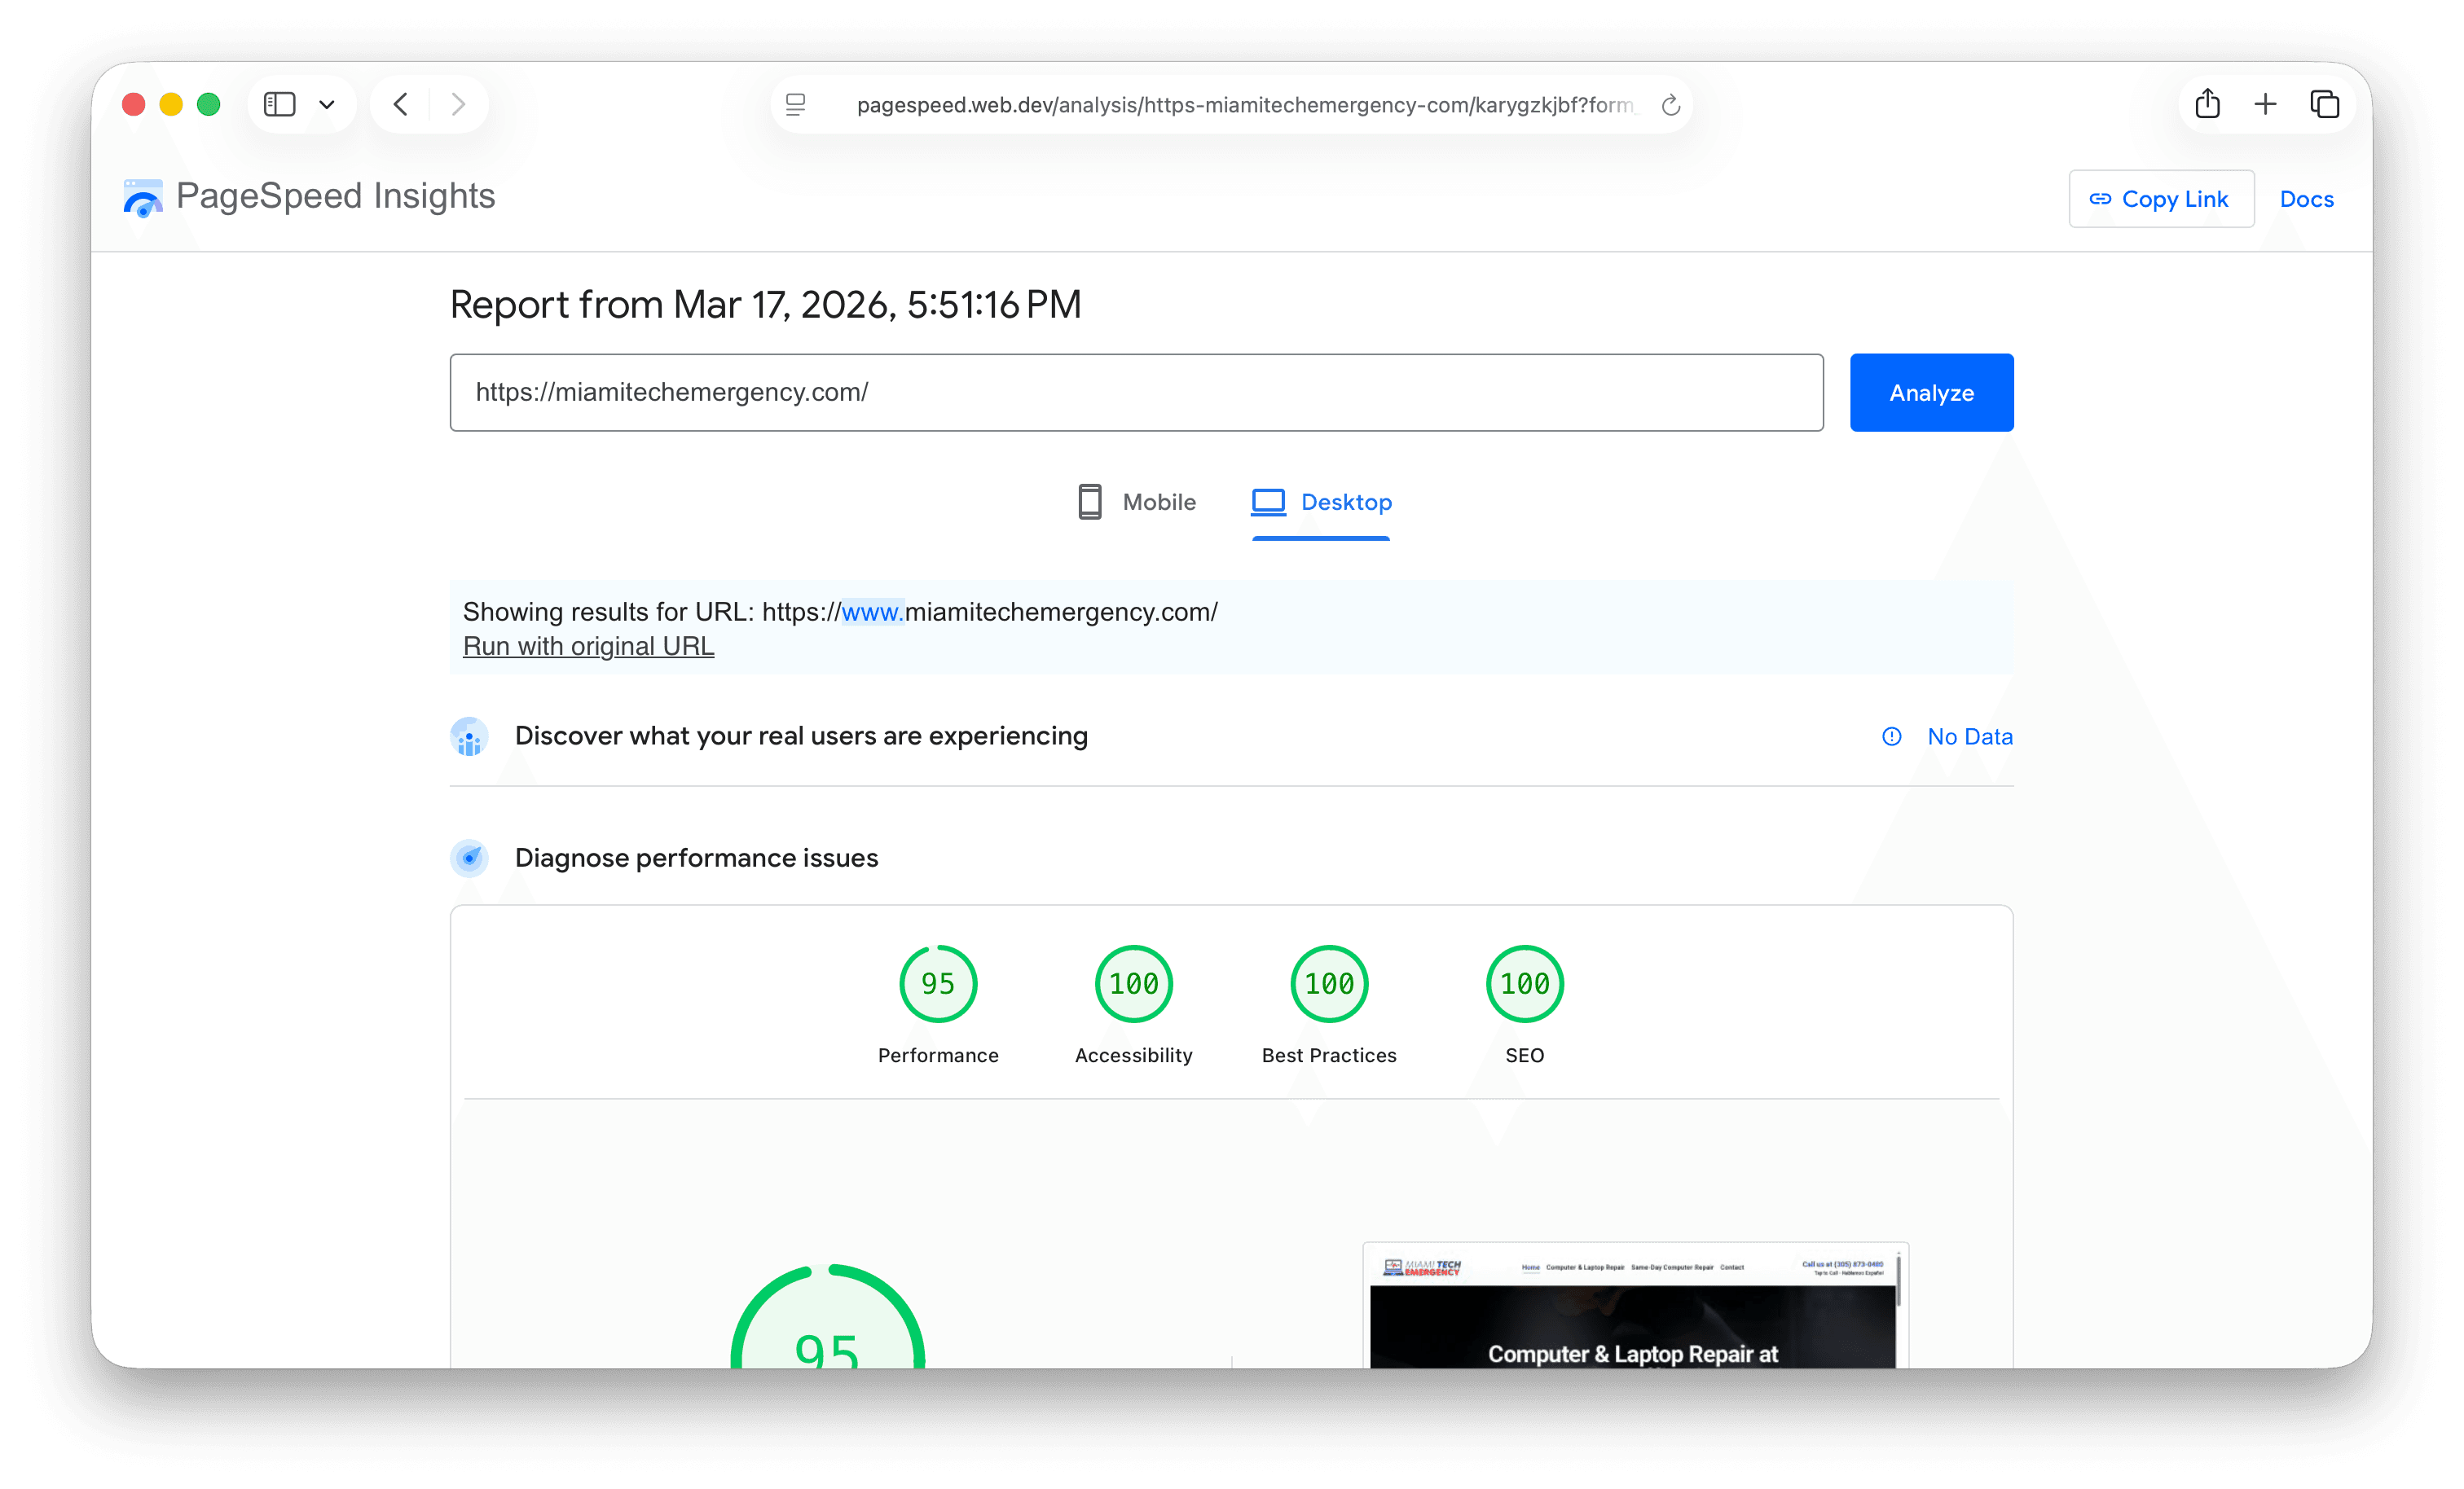The image size is (2464, 1489).
Task: Switch to the Mobile tab
Action: [x=1136, y=502]
